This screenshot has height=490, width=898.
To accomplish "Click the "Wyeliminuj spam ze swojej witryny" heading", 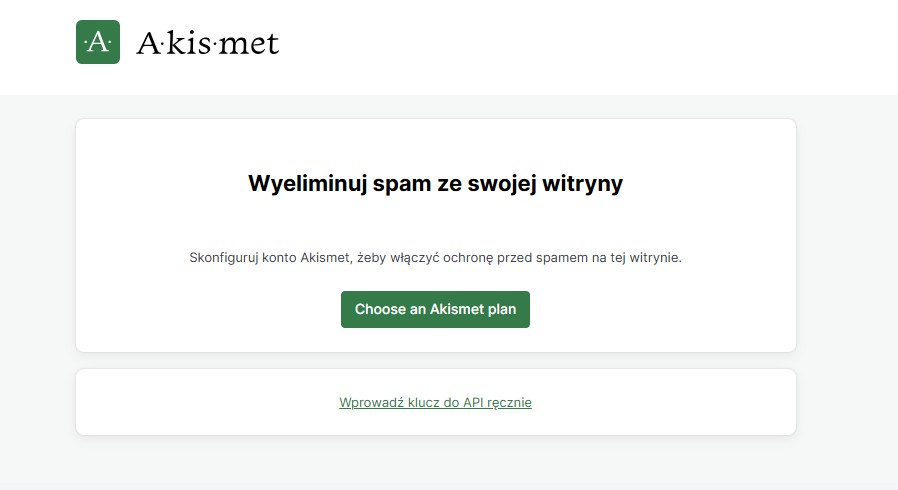I will point(435,184).
